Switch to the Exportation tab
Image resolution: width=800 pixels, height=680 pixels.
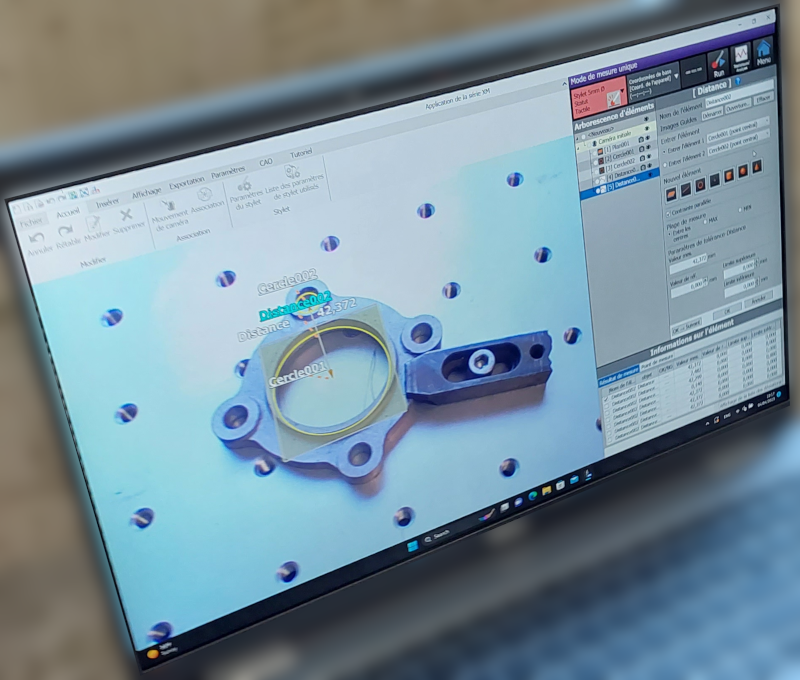(186, 182)
